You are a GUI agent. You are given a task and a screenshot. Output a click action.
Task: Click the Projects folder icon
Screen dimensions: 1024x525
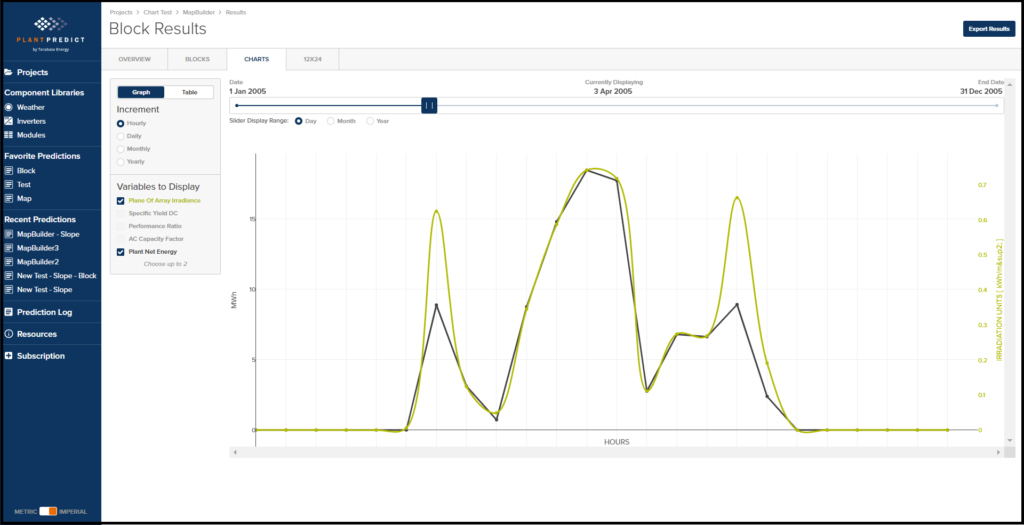click(8, 72)
